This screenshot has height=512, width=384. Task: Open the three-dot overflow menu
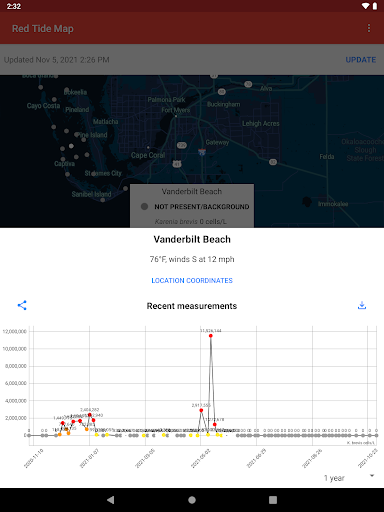coord(369,28)
